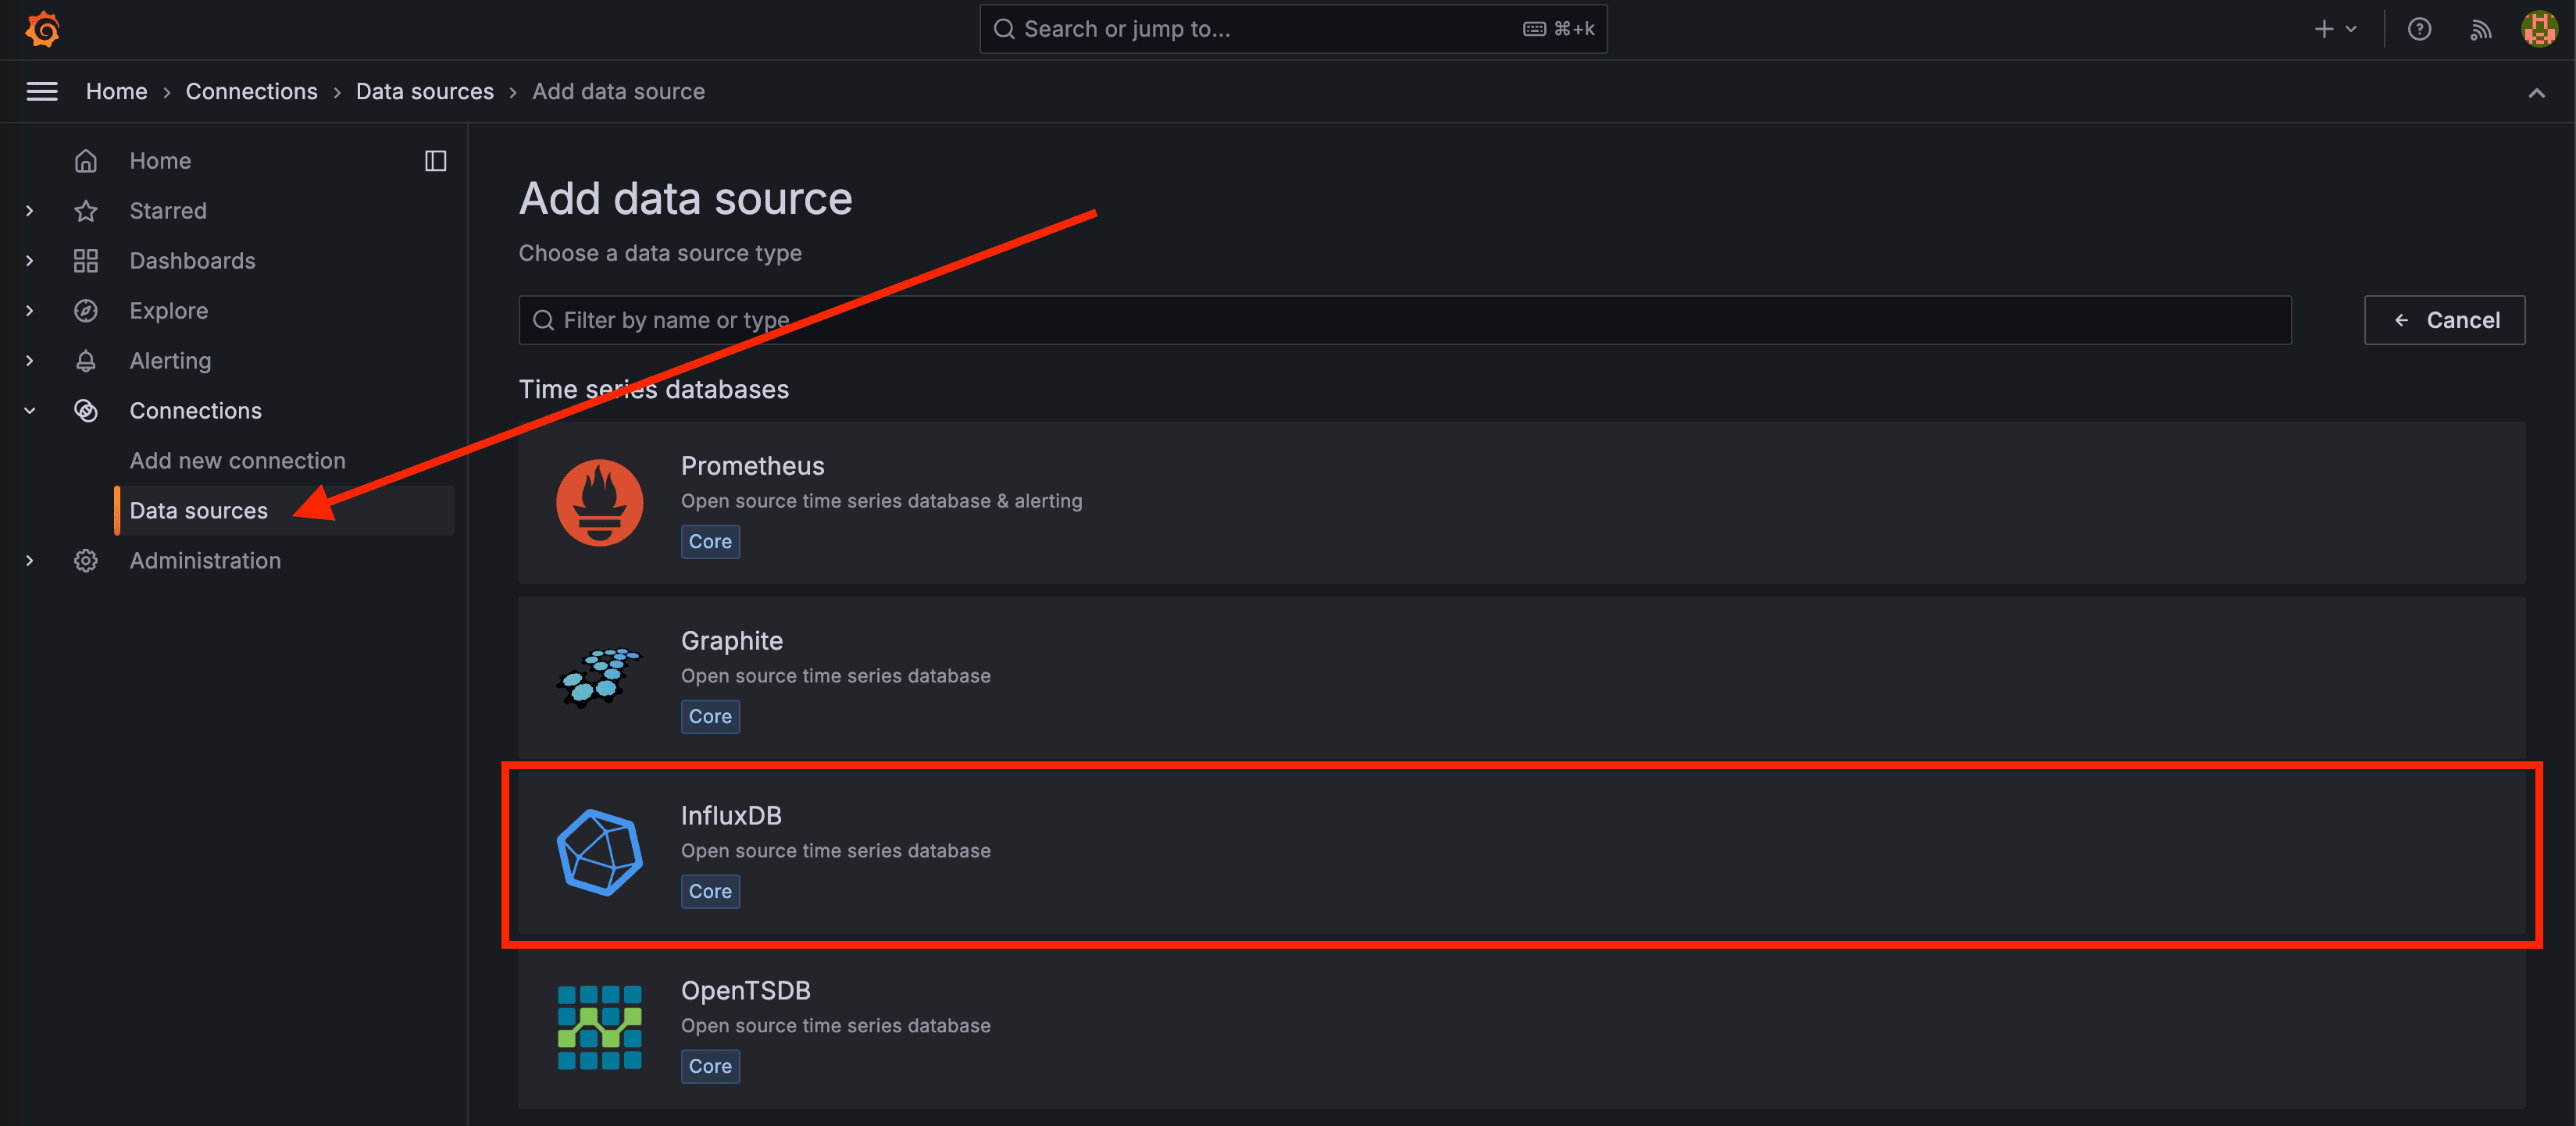Image resolution: width=2576 pixels, height=1126 pixels.
Task: Click the Administration gear icon
Action: [x=86, y=561]
